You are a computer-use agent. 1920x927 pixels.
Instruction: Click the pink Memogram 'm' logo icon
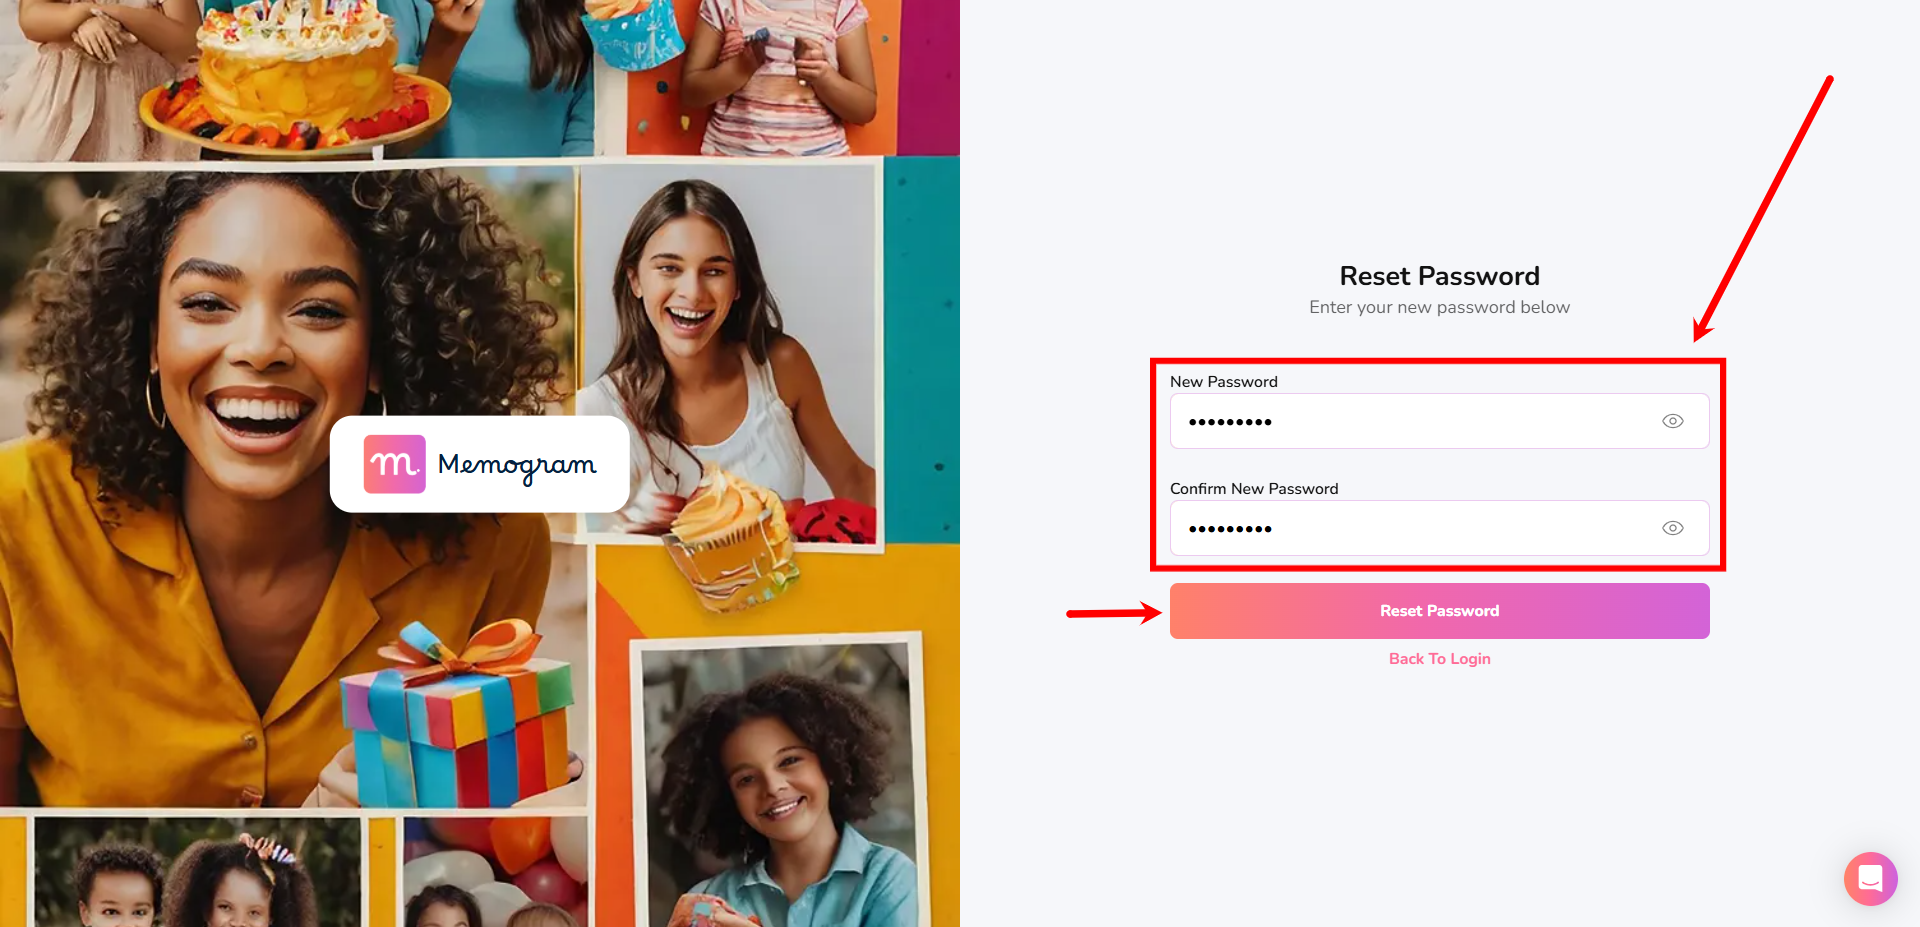[x=394, y=464]
